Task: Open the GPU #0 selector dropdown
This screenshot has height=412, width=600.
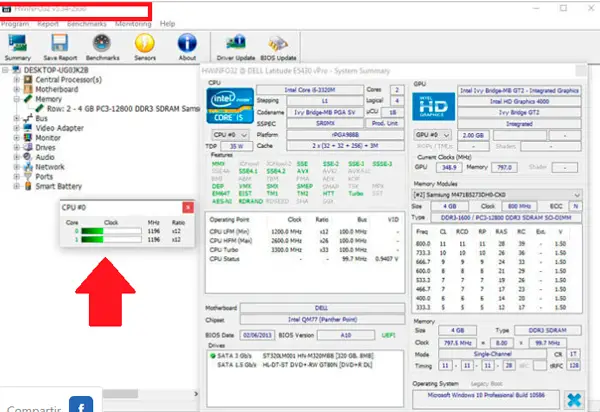Action: coord(436,133)
